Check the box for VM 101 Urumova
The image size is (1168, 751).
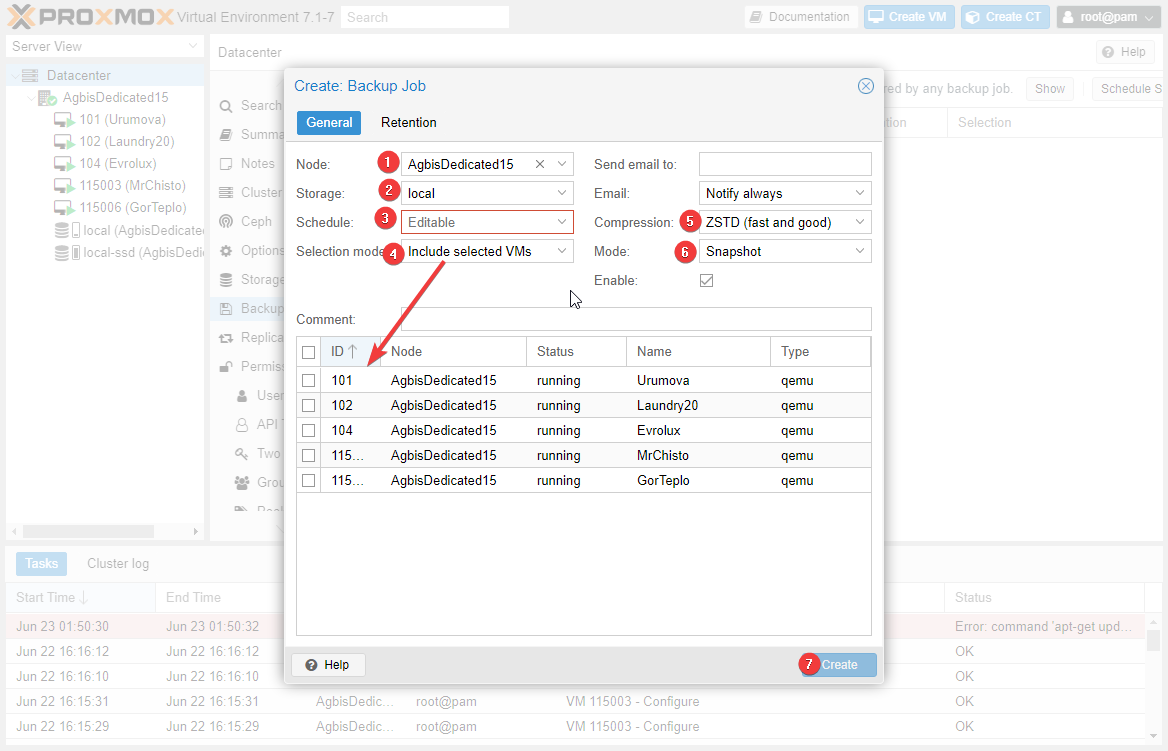[x=308, y=381]
